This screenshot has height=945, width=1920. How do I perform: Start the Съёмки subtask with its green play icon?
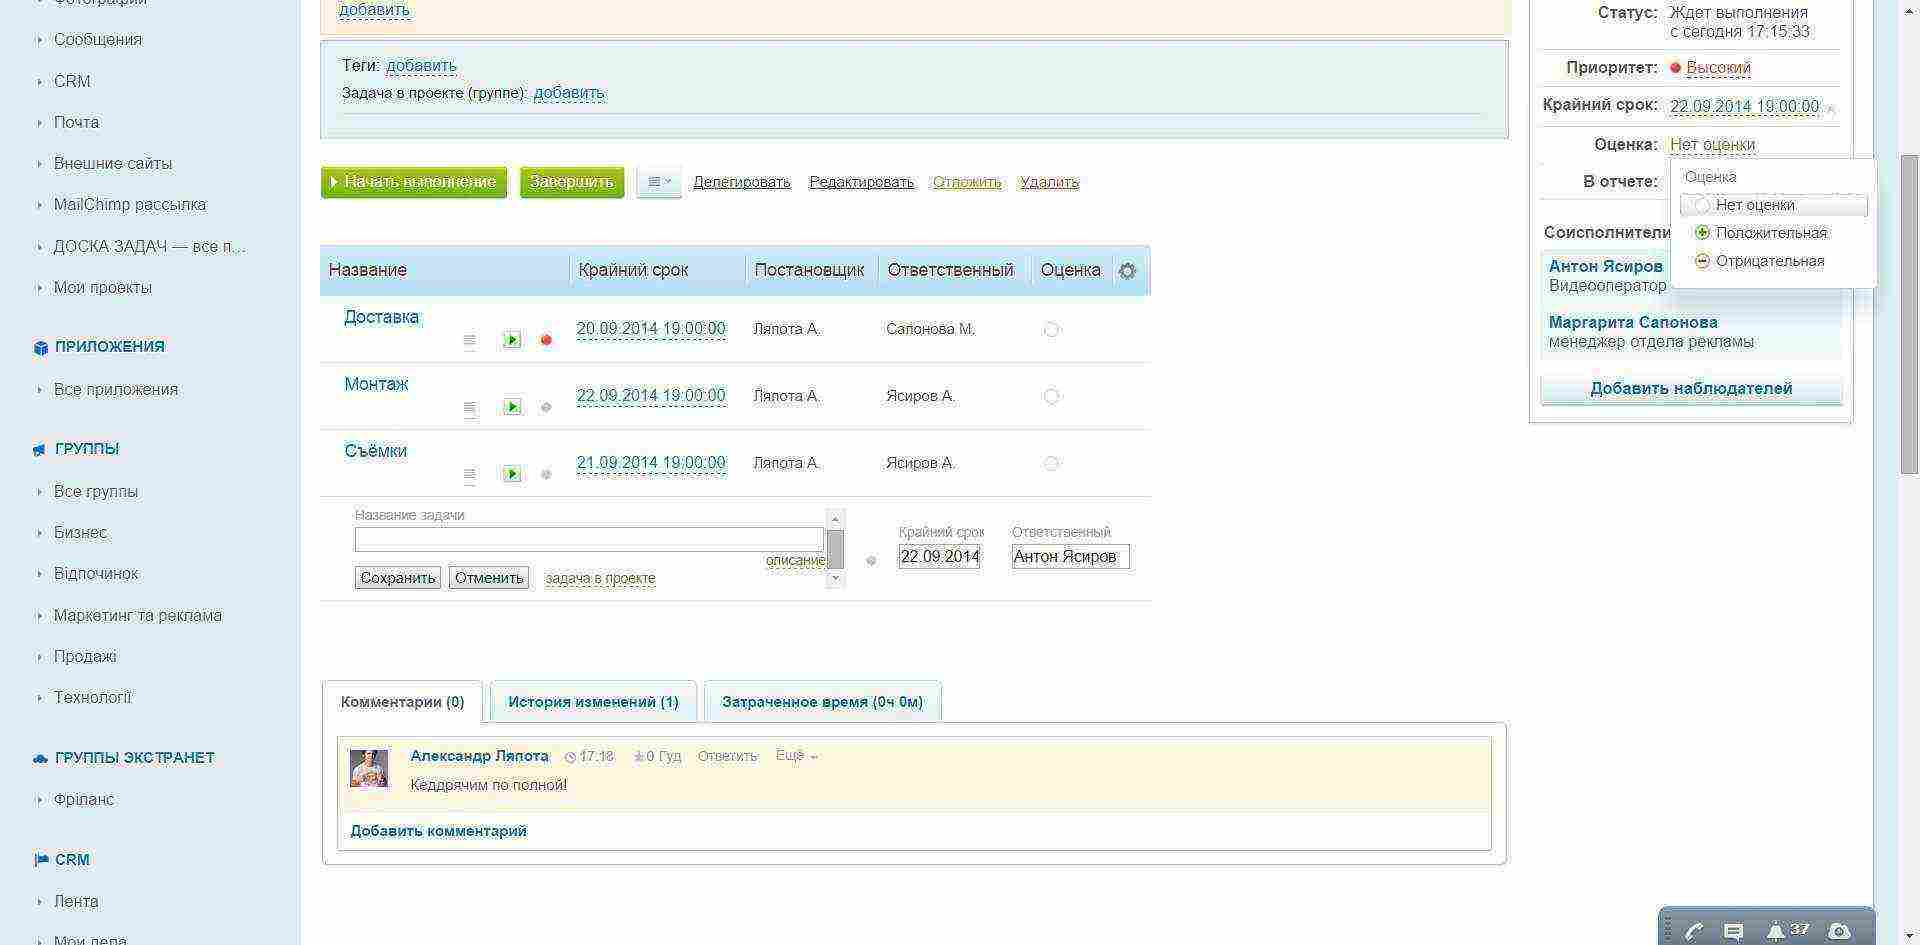coord(512,474)
